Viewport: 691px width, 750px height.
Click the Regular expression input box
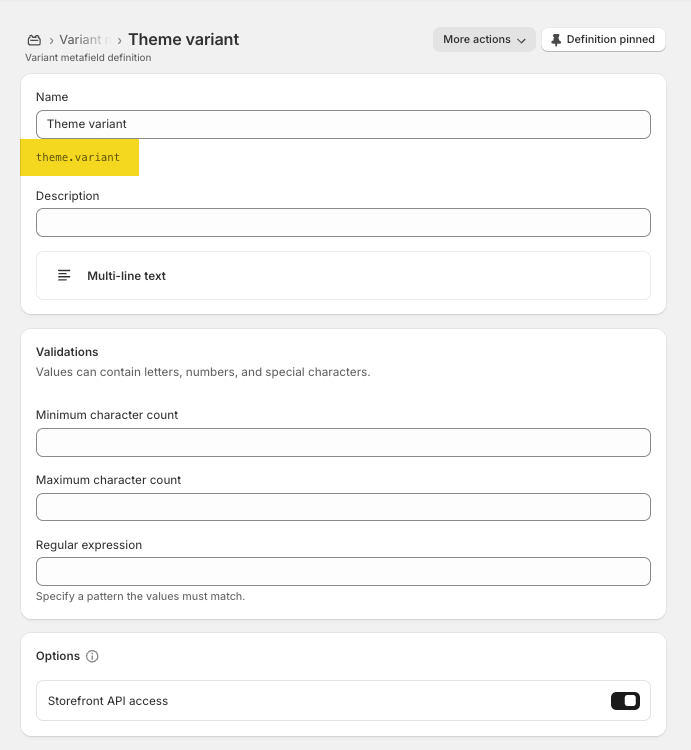coord(343,572)
